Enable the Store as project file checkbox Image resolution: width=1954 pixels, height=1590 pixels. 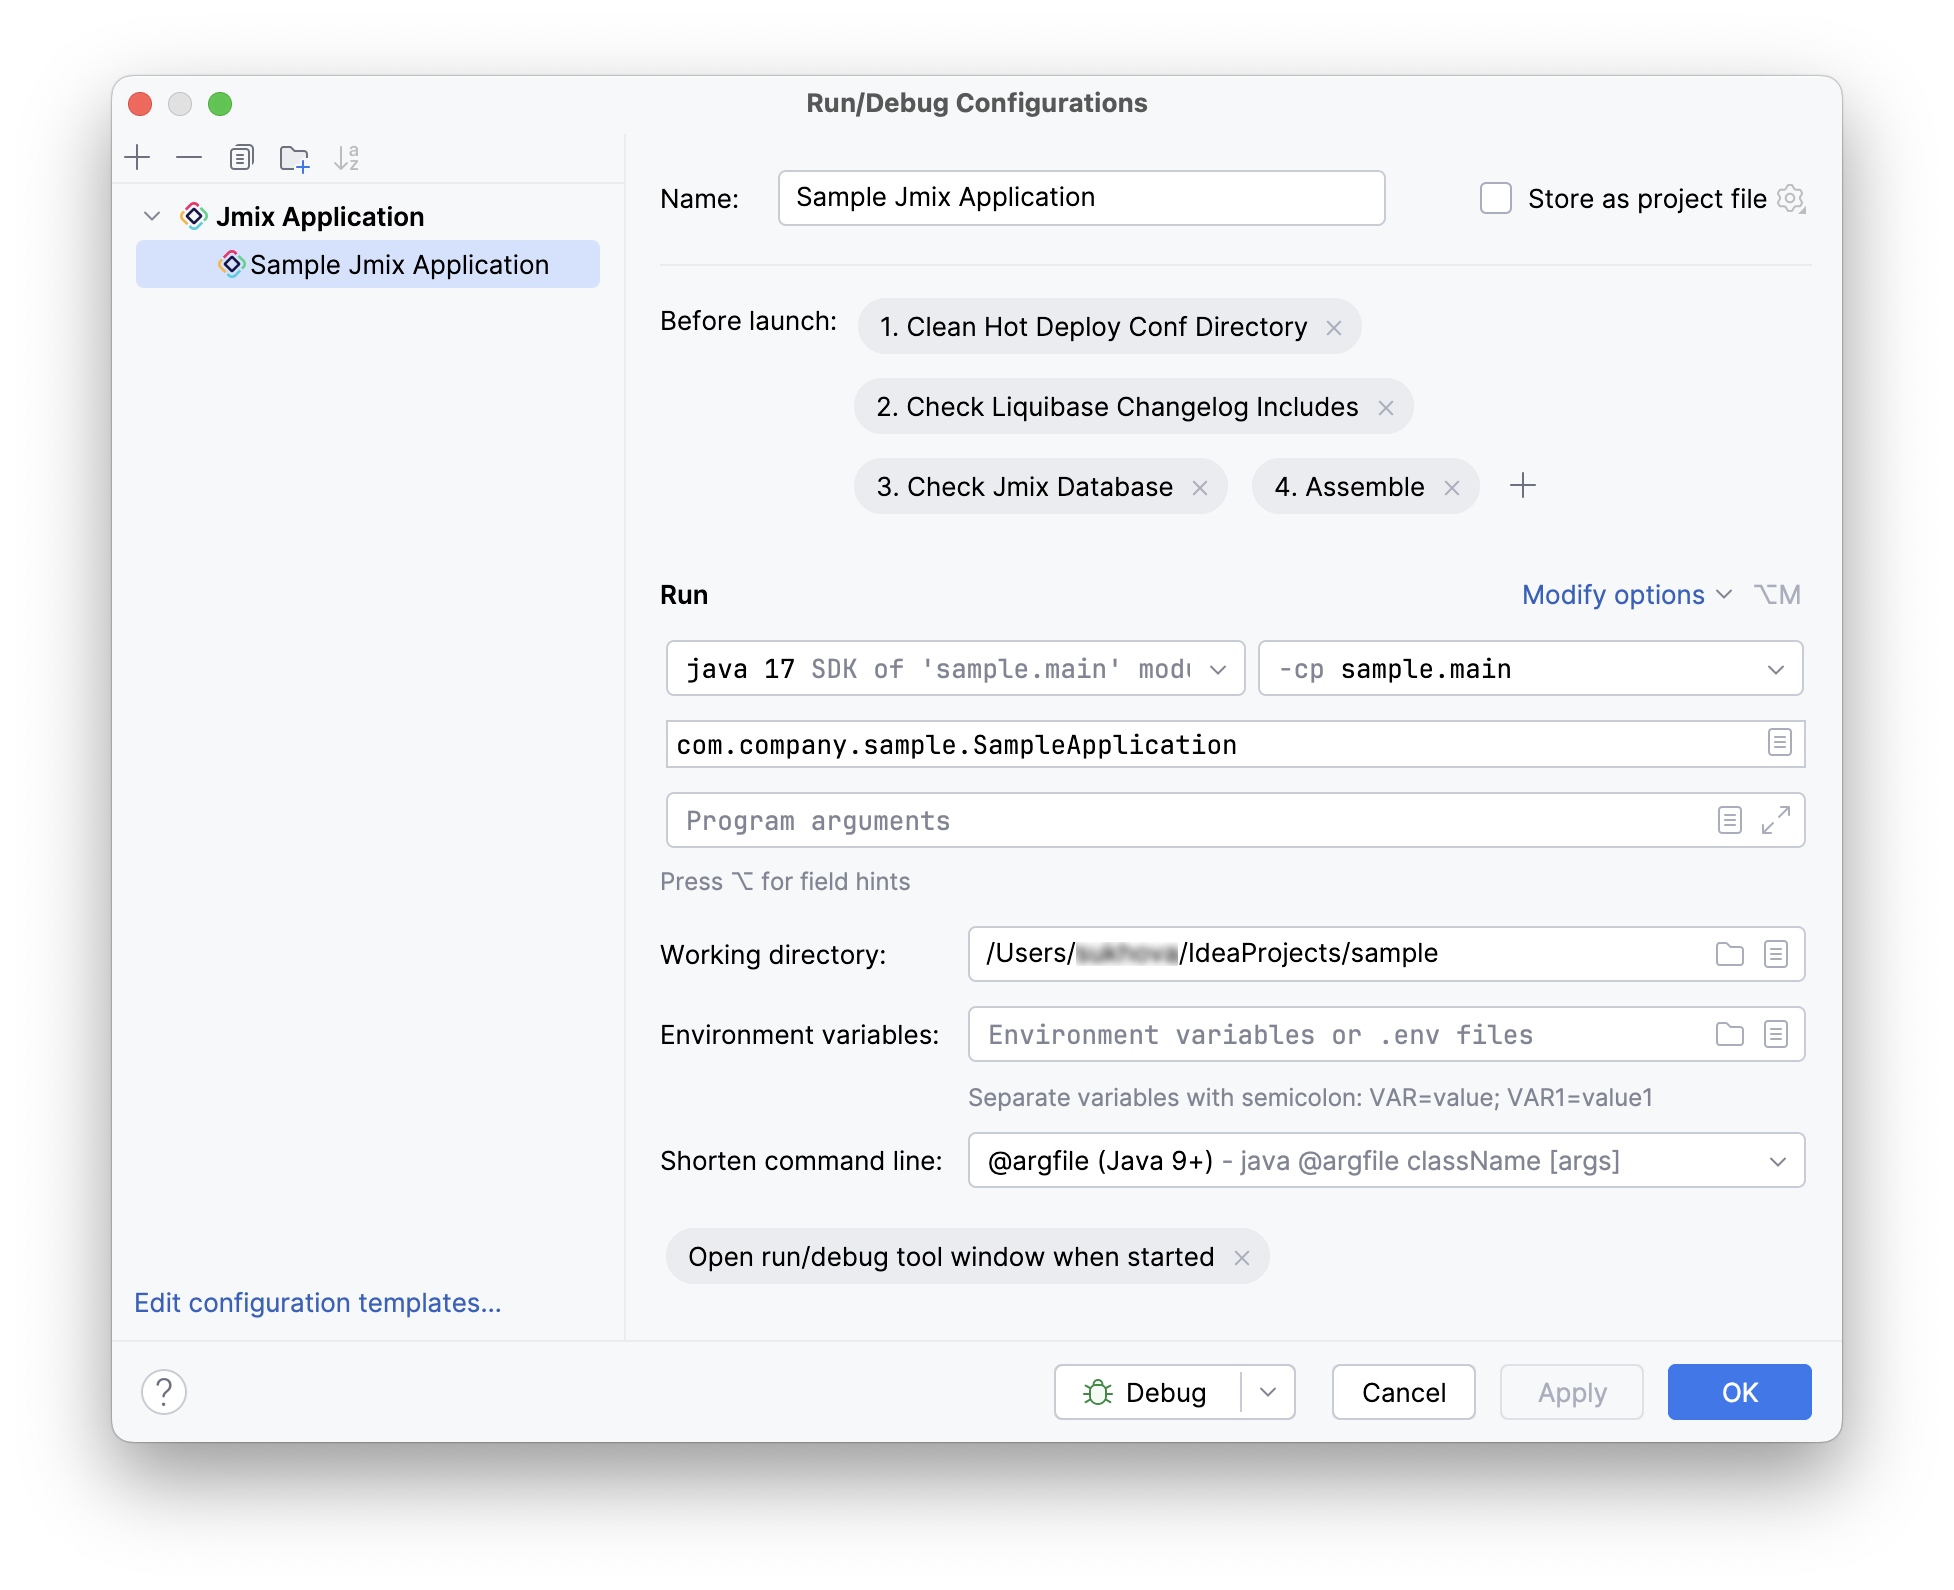tap(1495, 198)
